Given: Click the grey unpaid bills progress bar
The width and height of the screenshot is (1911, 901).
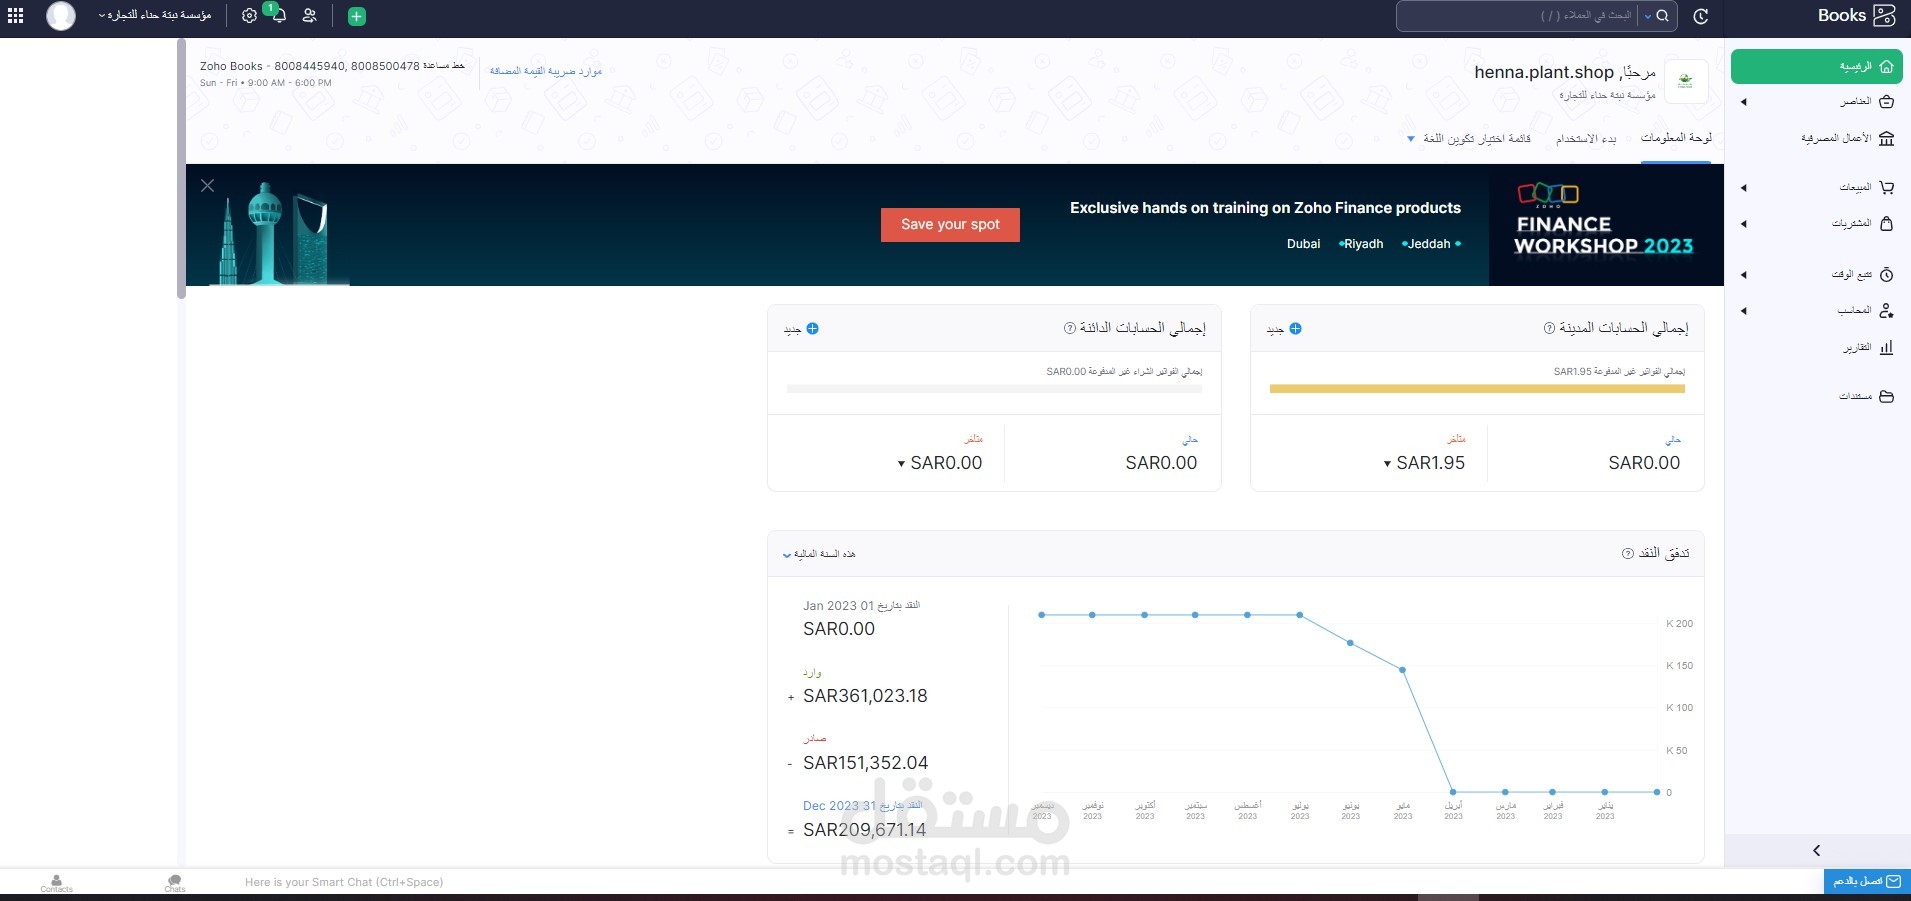Looking at the screenshot, I should coord(994,389).
